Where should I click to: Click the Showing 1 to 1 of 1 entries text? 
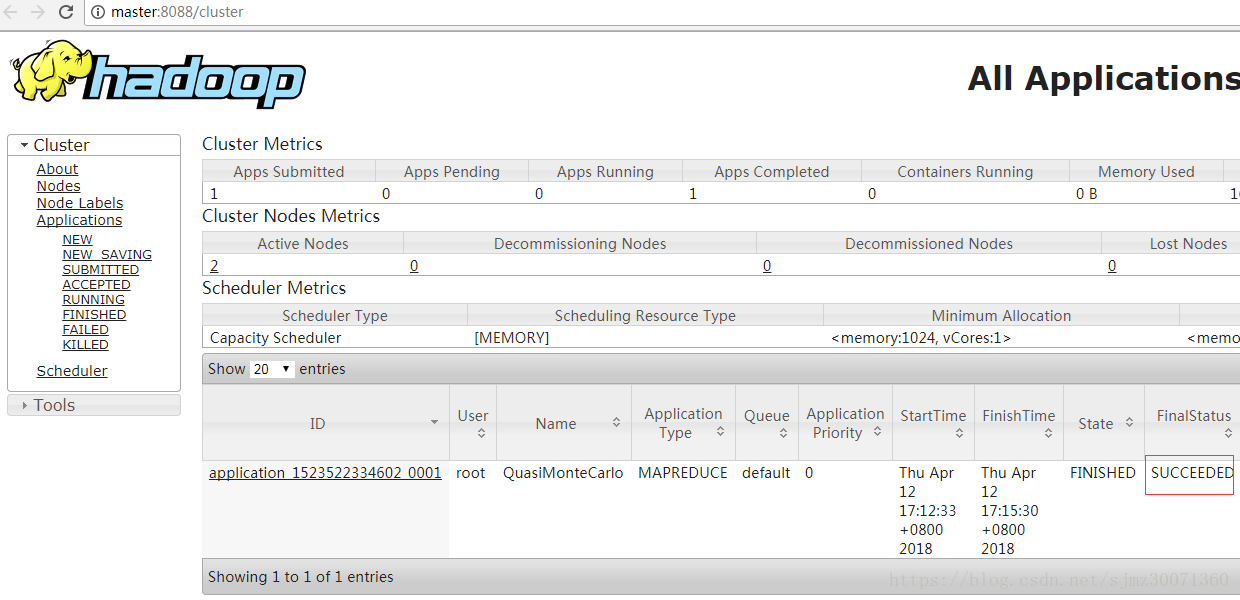click(301, 577)
